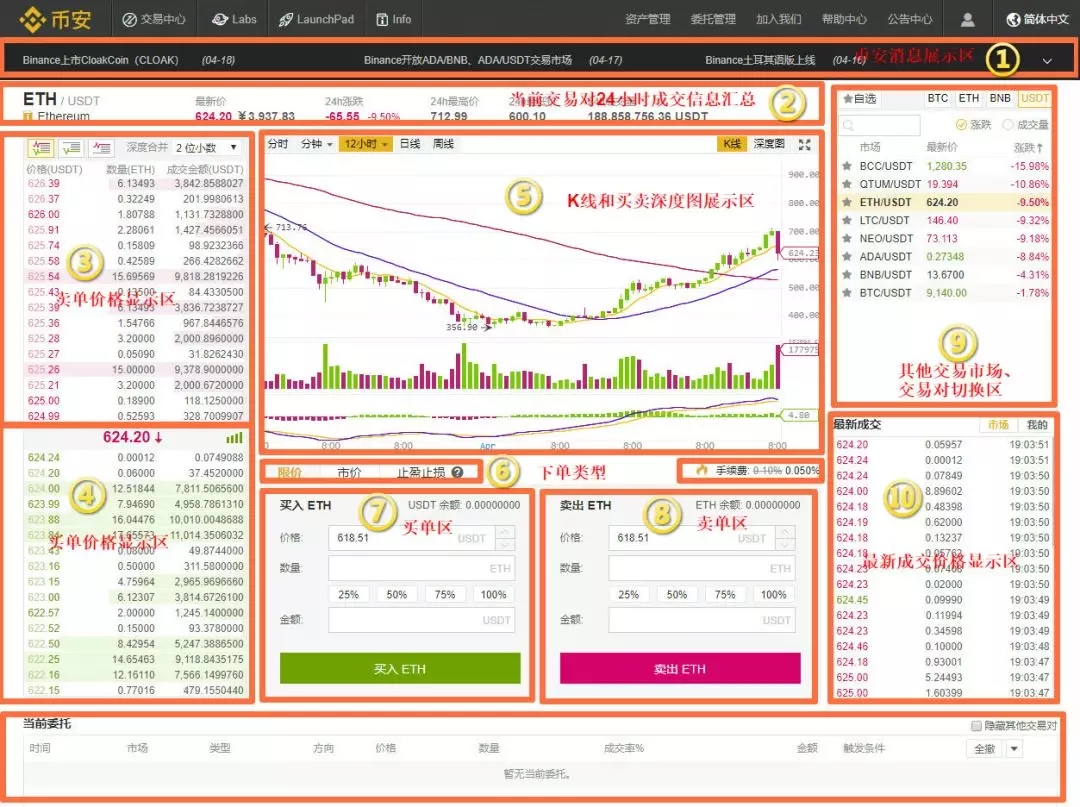
Task: Expand the announcement bar chevron
Action: (x=1047, y=61)
